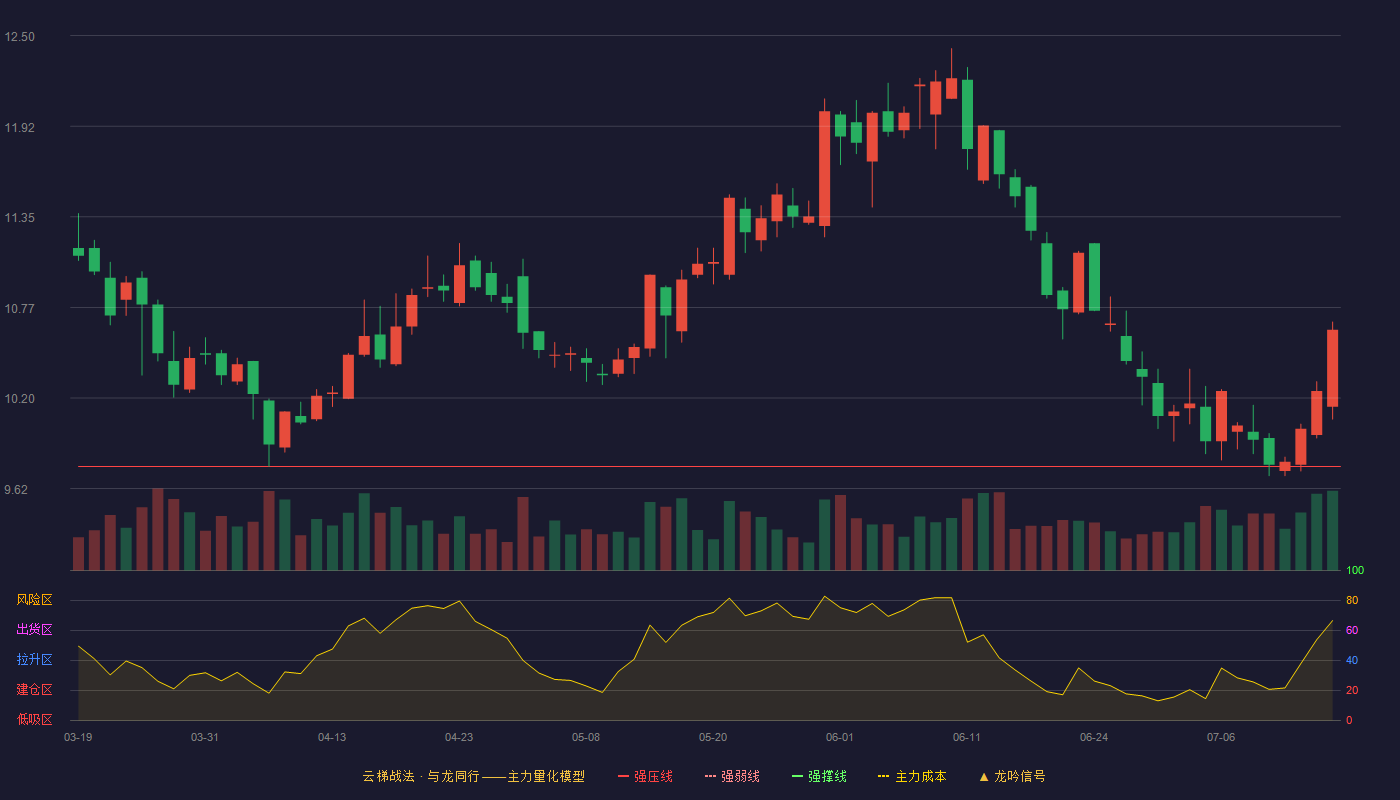Click the red line marker before 强压线
Screen dimensions: 1400x800
coord(624,776)
